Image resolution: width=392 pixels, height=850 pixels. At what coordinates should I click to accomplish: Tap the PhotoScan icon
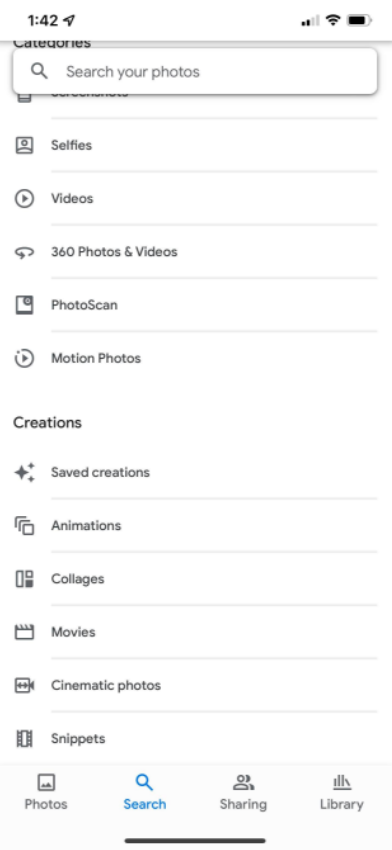pos(24,305)
